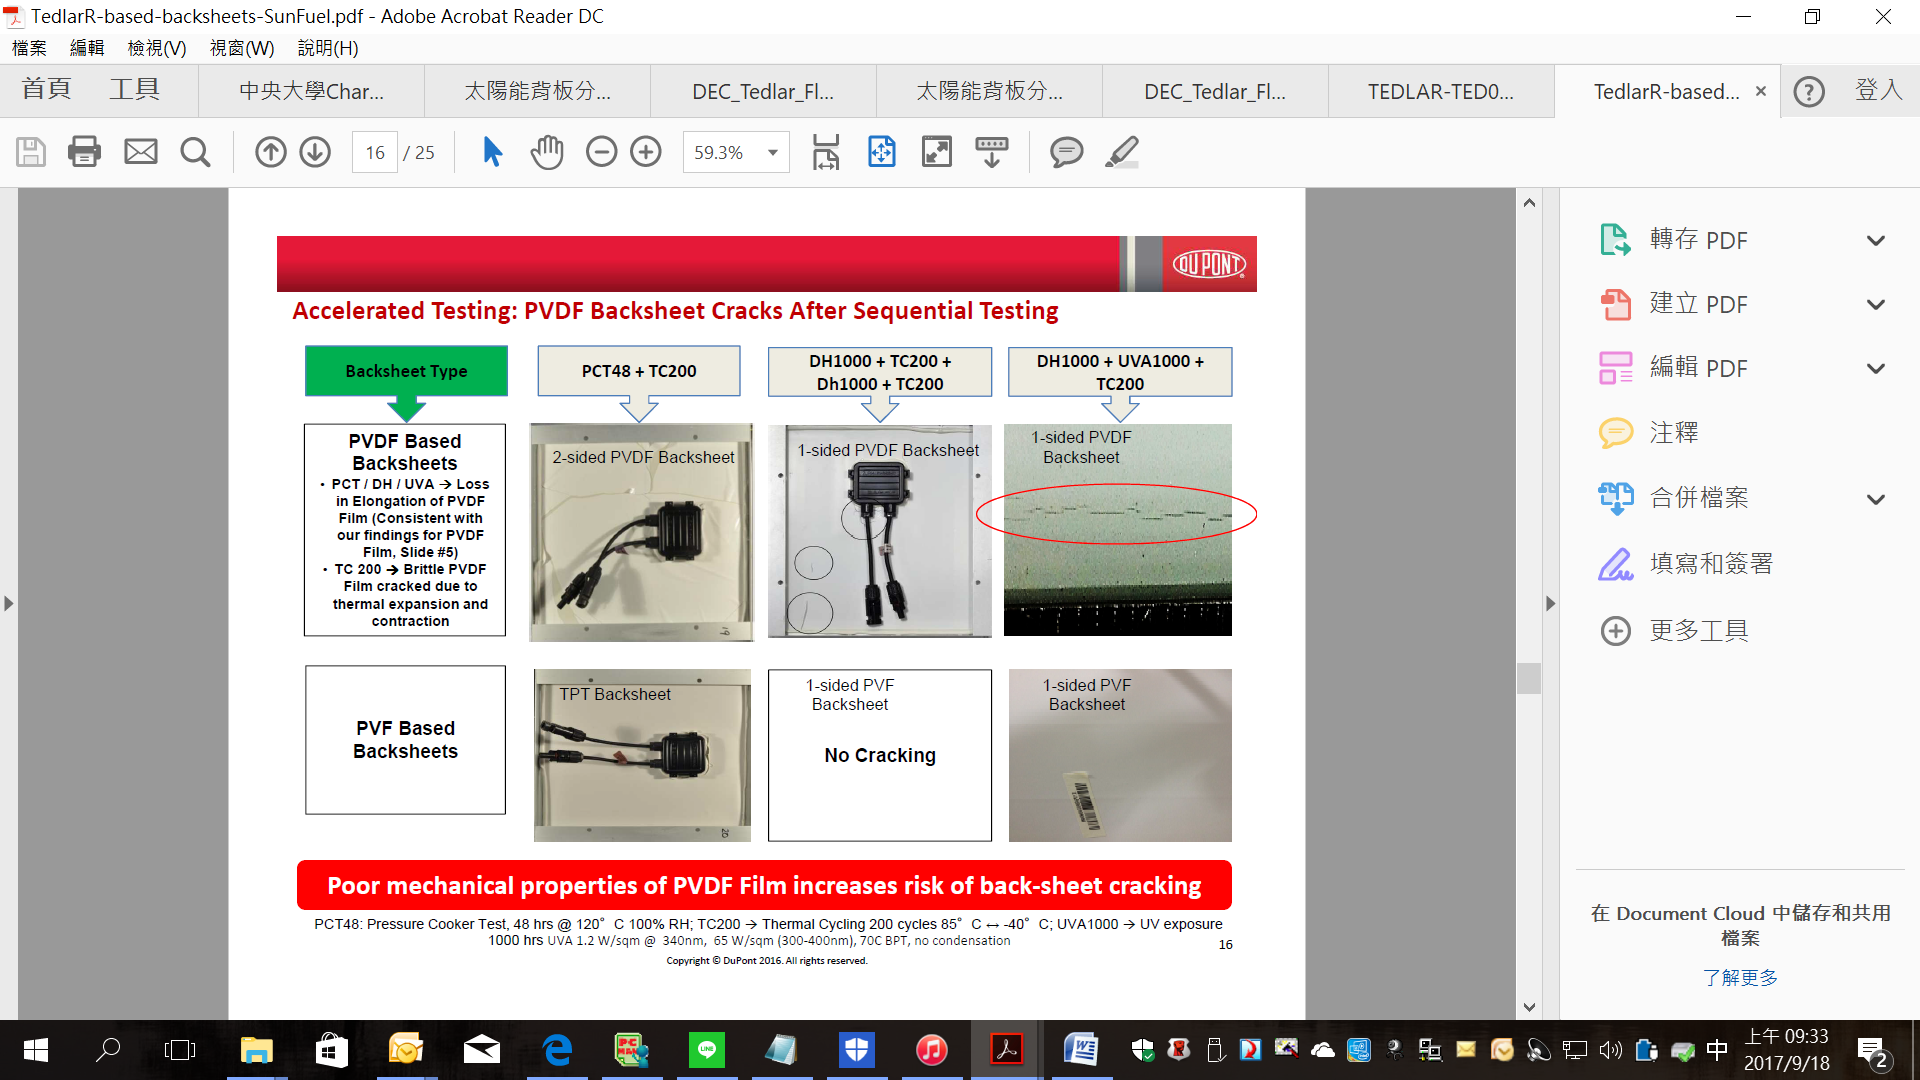Toggle fit page to window view
1920x1080 pixels.
881,152
